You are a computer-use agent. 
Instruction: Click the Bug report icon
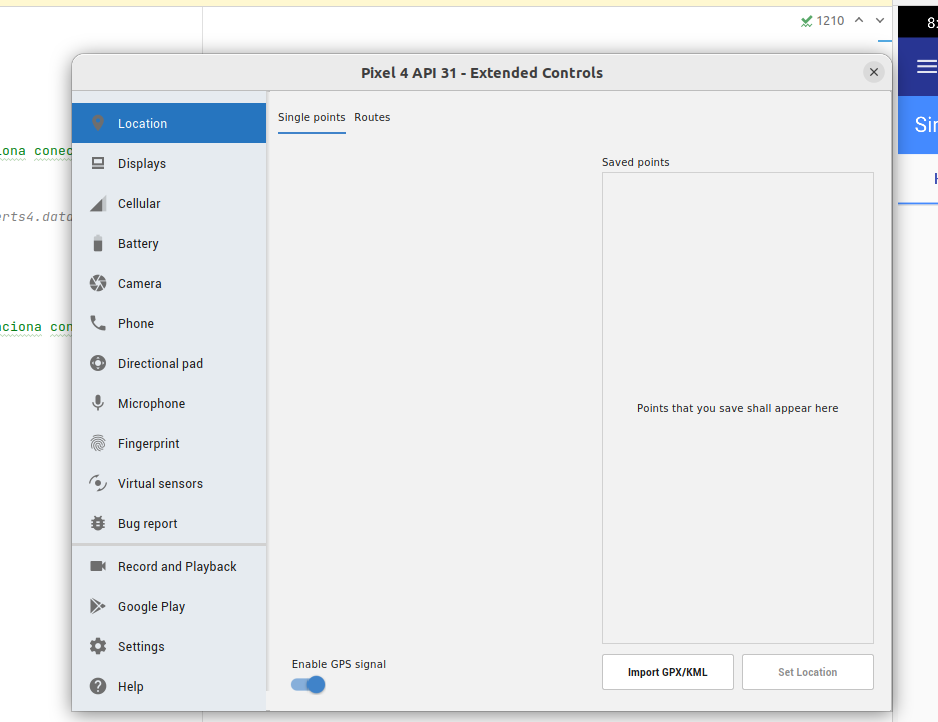tap(97, 523)
